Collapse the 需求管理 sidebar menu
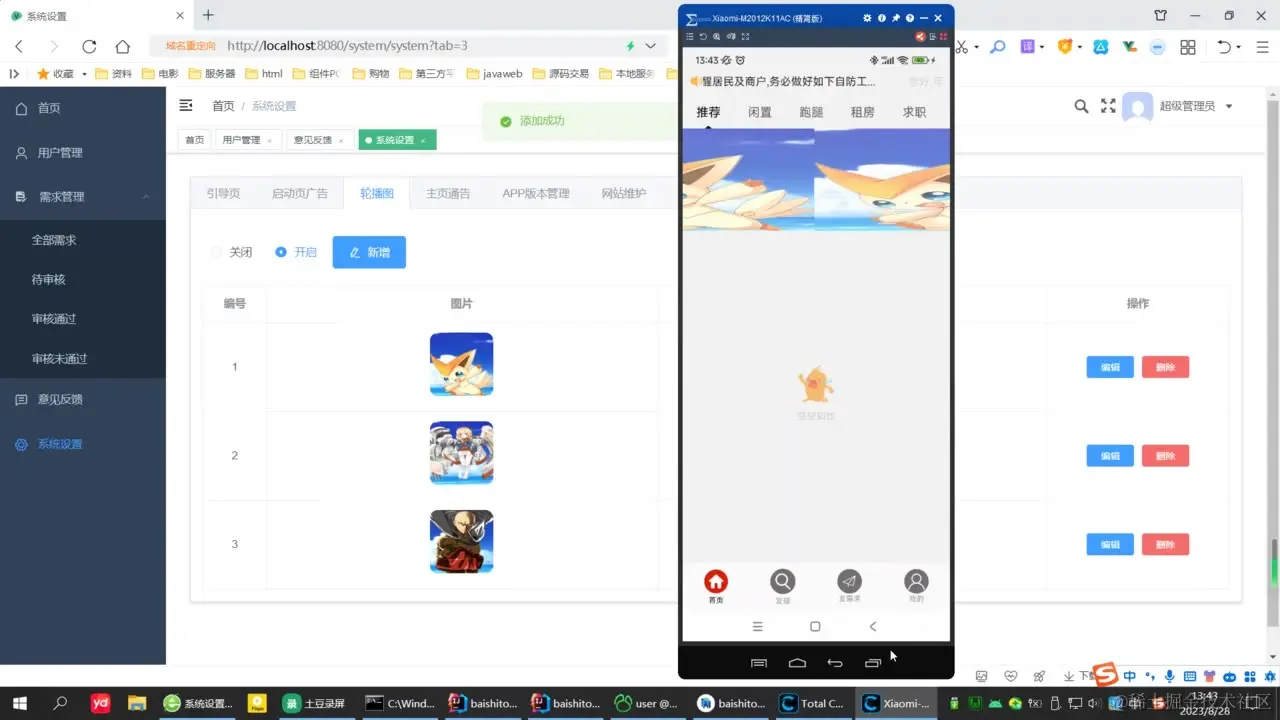1280x720 pixels. 83,197
